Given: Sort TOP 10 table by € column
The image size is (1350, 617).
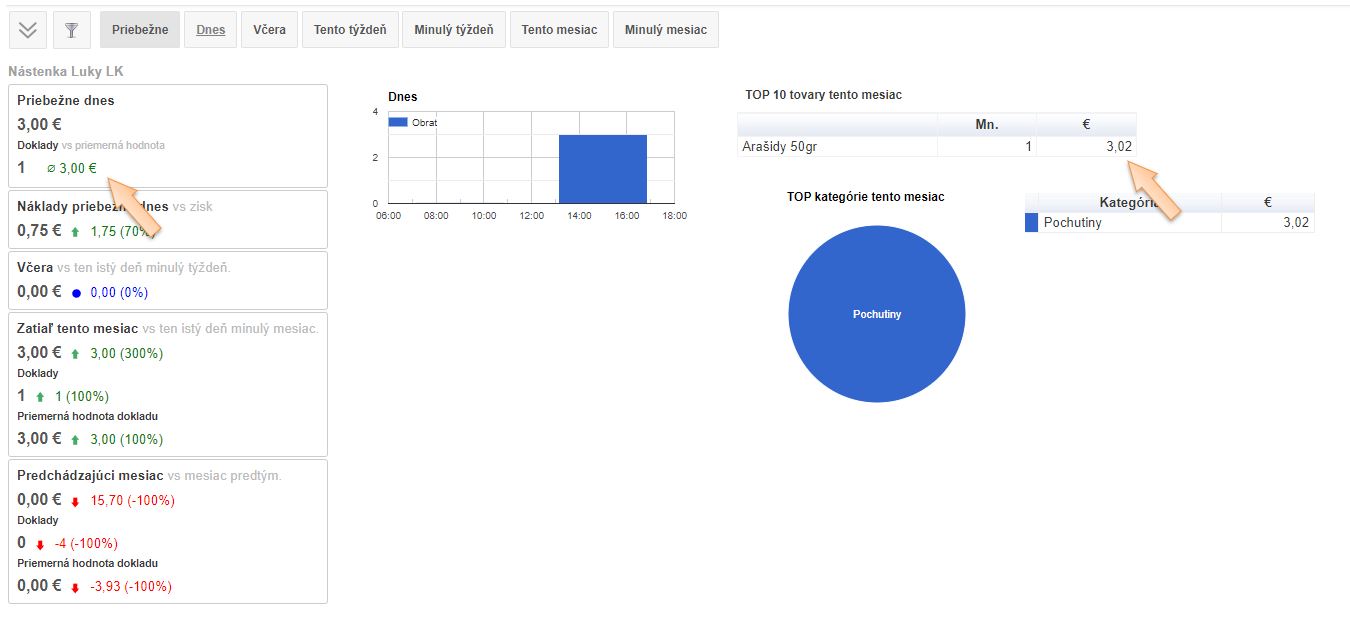Looking at the screenshot, I should click(1086, 124).
